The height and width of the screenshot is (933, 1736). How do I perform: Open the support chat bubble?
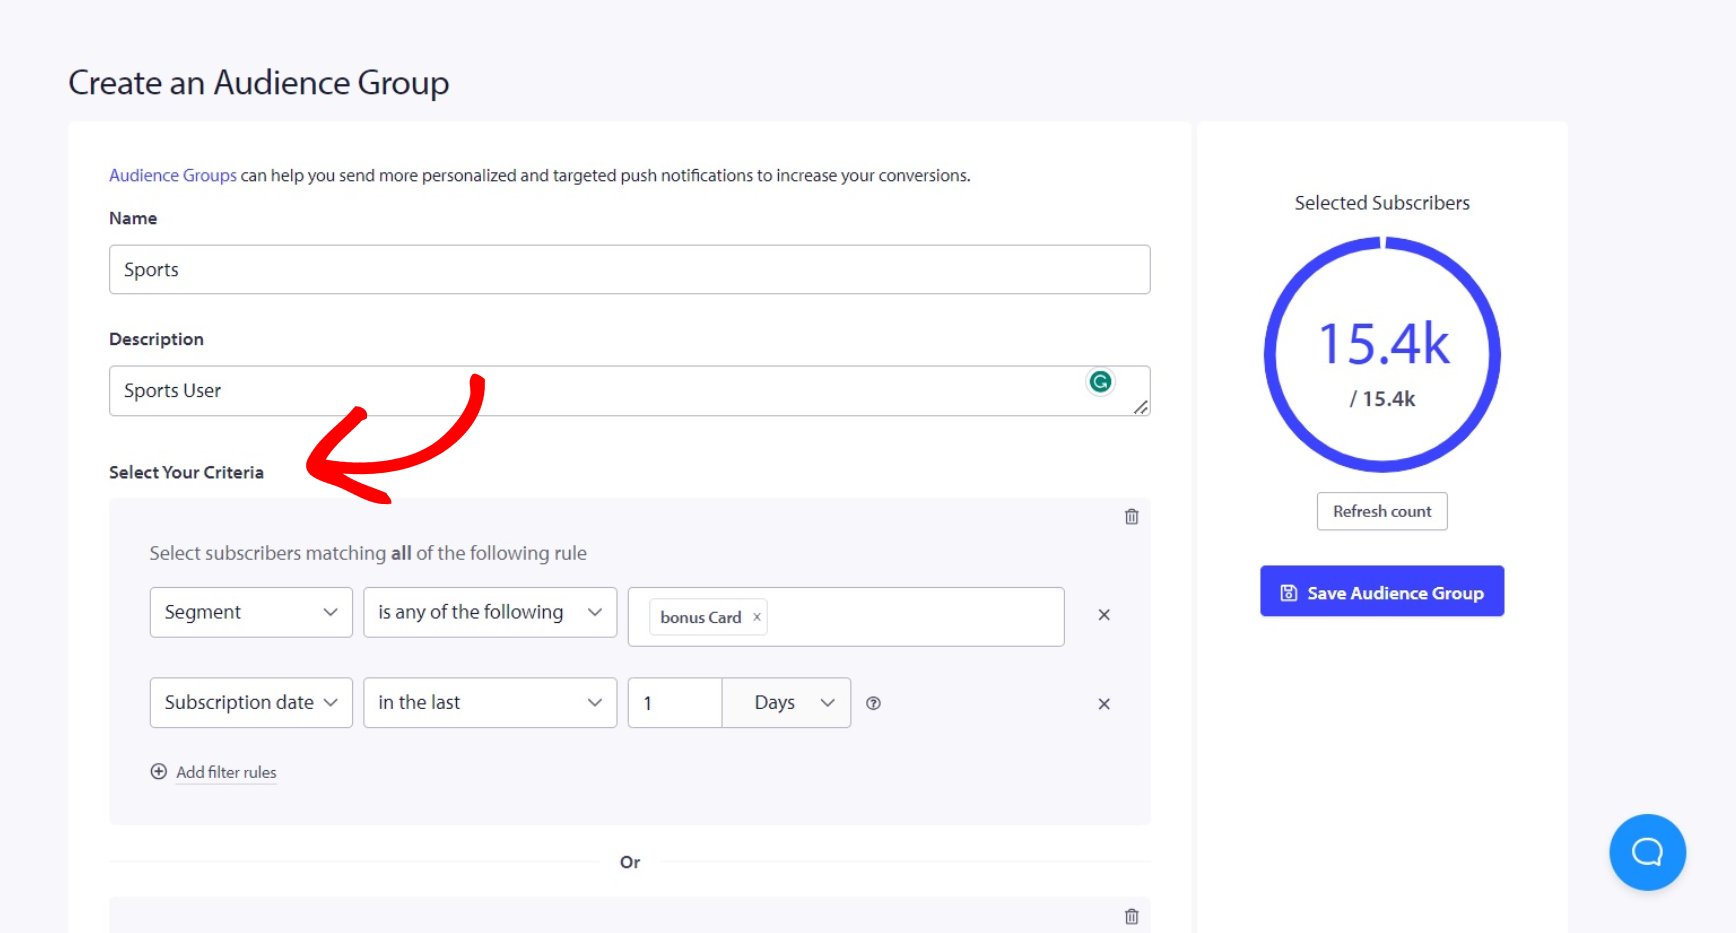pos(1647,852)
